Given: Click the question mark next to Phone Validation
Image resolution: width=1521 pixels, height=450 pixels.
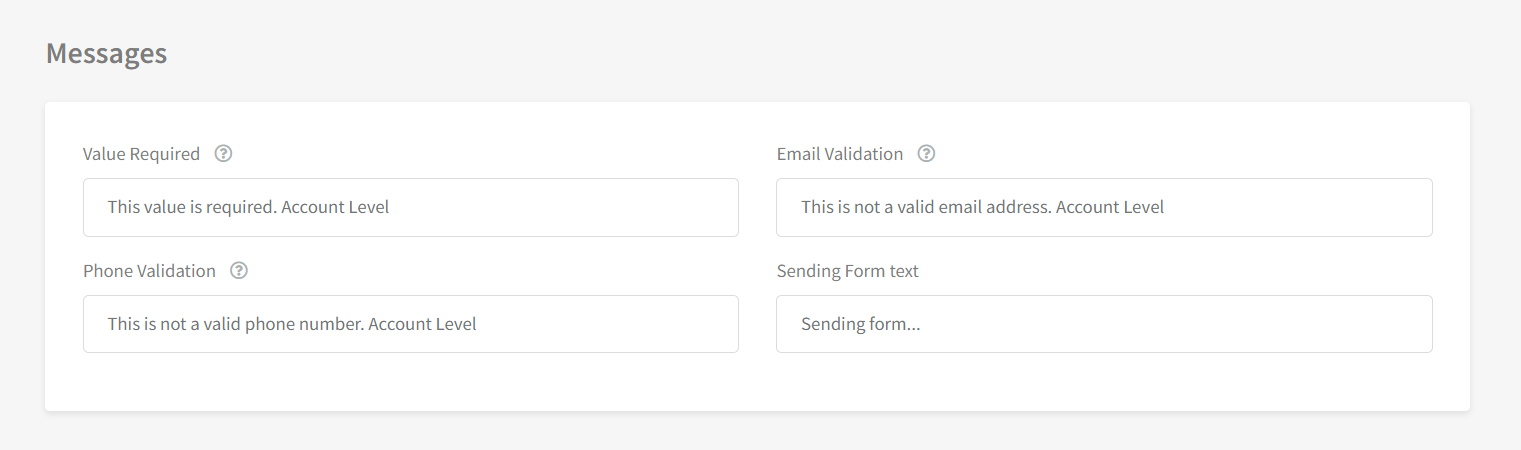Looking at the screenshot, I should pyautogui.click(x=239, y=271).
